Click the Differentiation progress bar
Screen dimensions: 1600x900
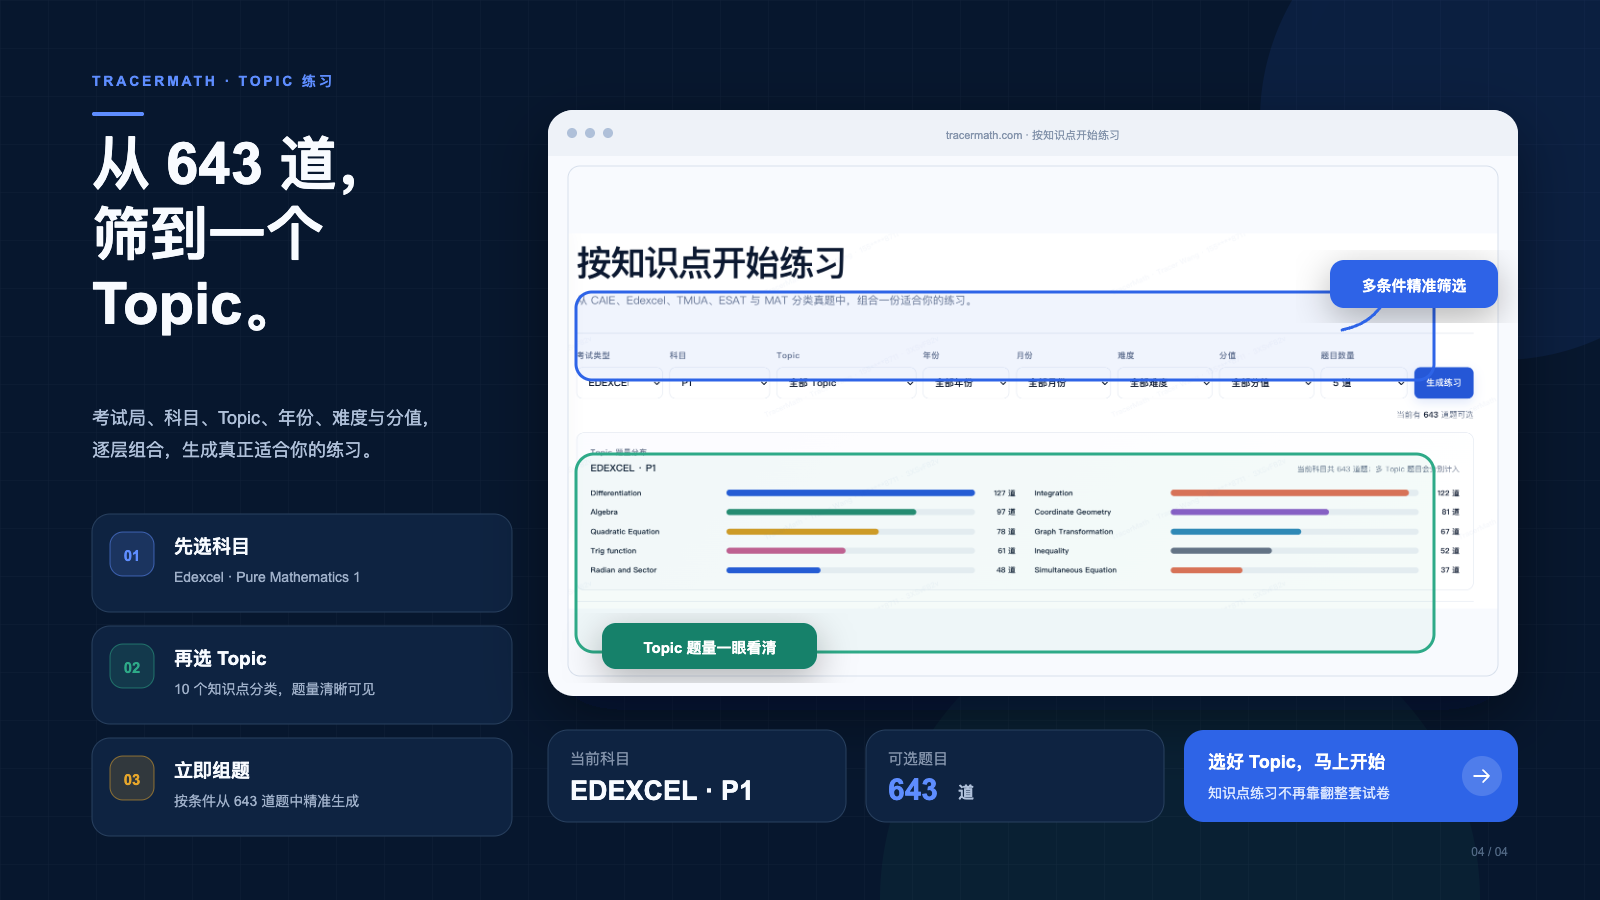coord(850,493)
